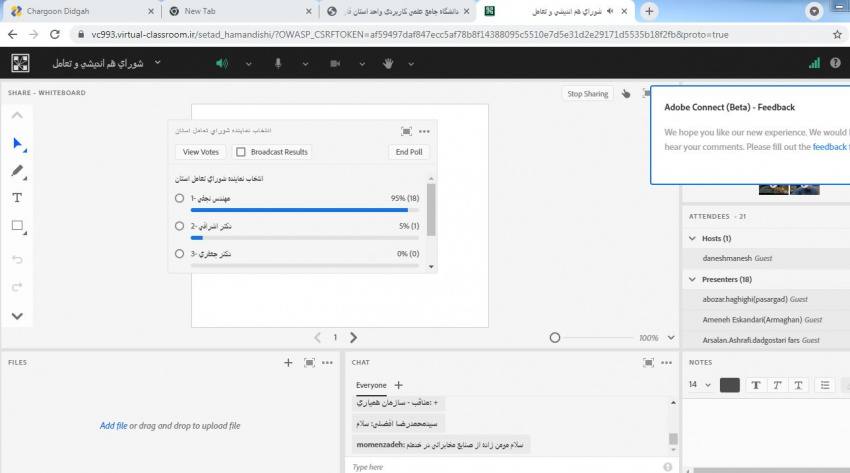The height and width of the screenshot is (473, 850).
Task: Collapse the Presenters (18) attendee group
Action: 692,279
